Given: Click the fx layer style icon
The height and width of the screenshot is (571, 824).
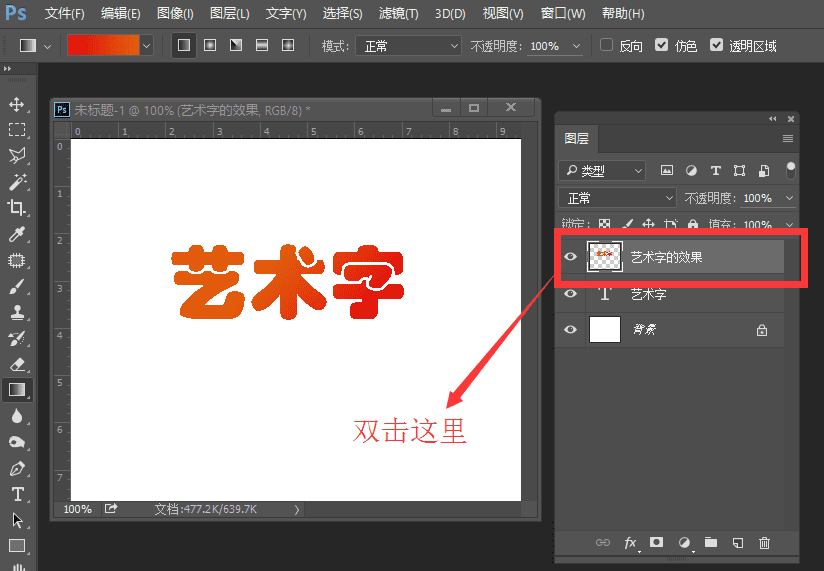Looking at the screenshot, I should click(x=631, y=543).
